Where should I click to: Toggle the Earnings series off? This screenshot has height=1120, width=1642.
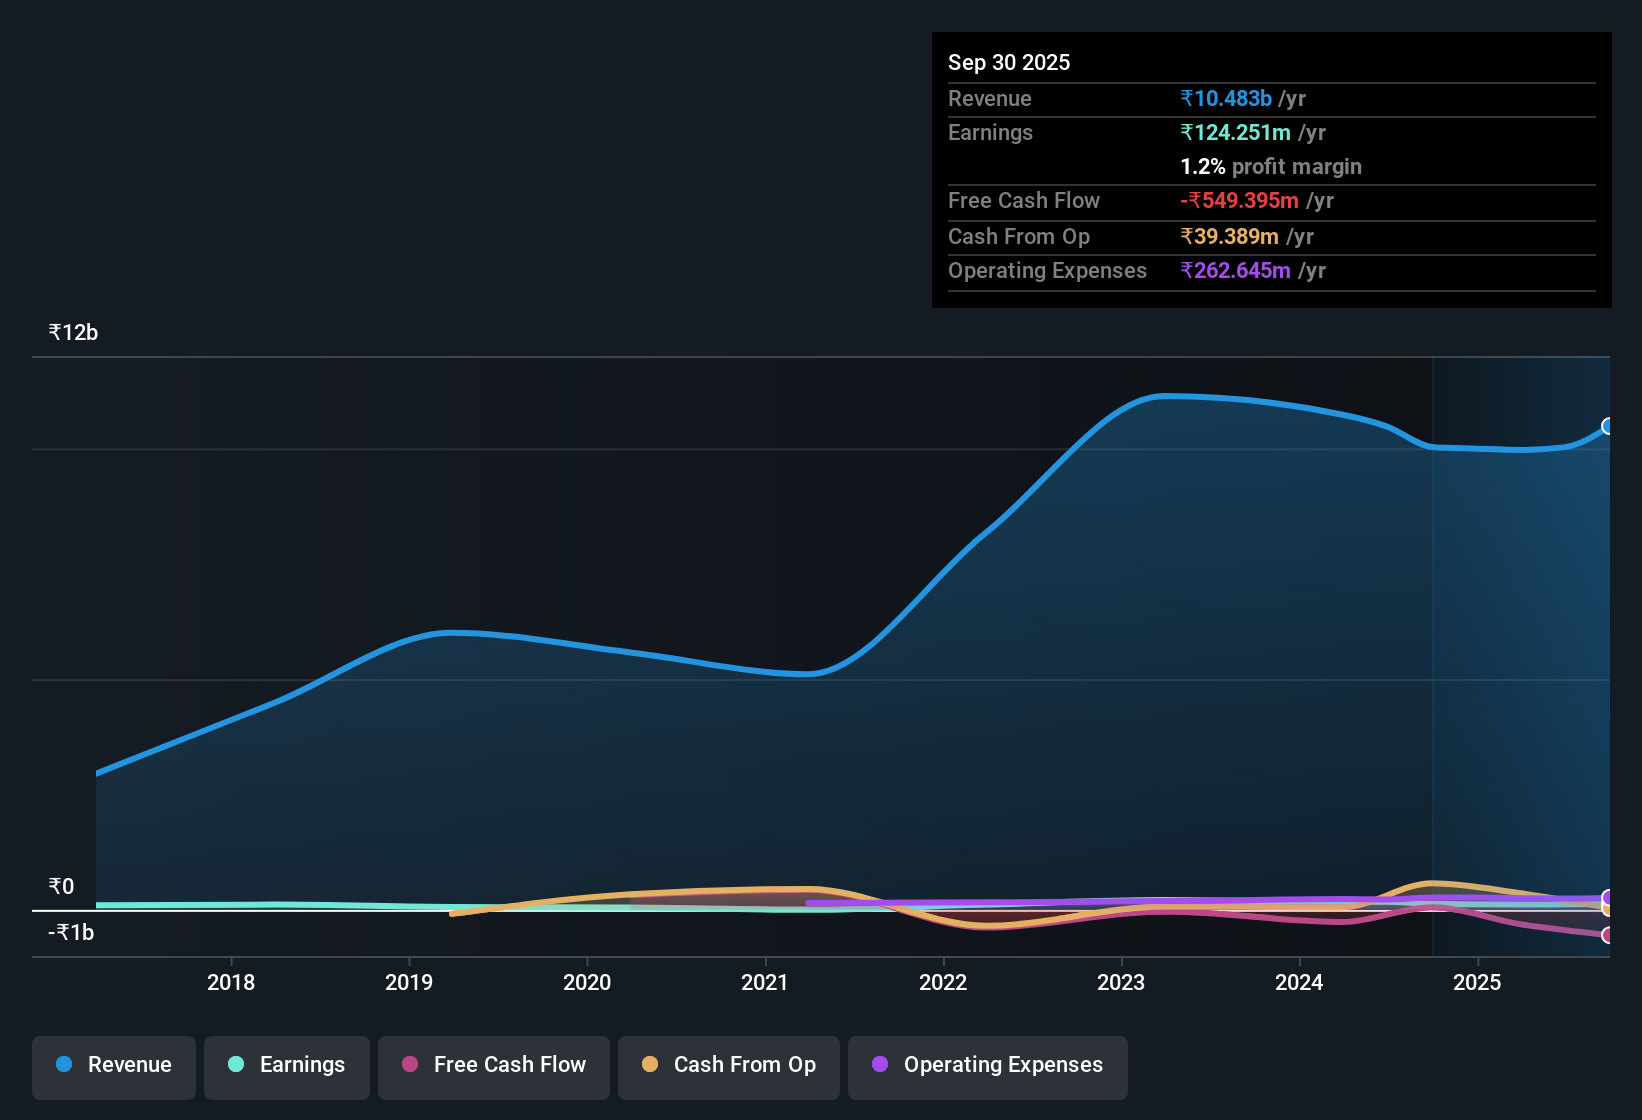point(286,1066)
